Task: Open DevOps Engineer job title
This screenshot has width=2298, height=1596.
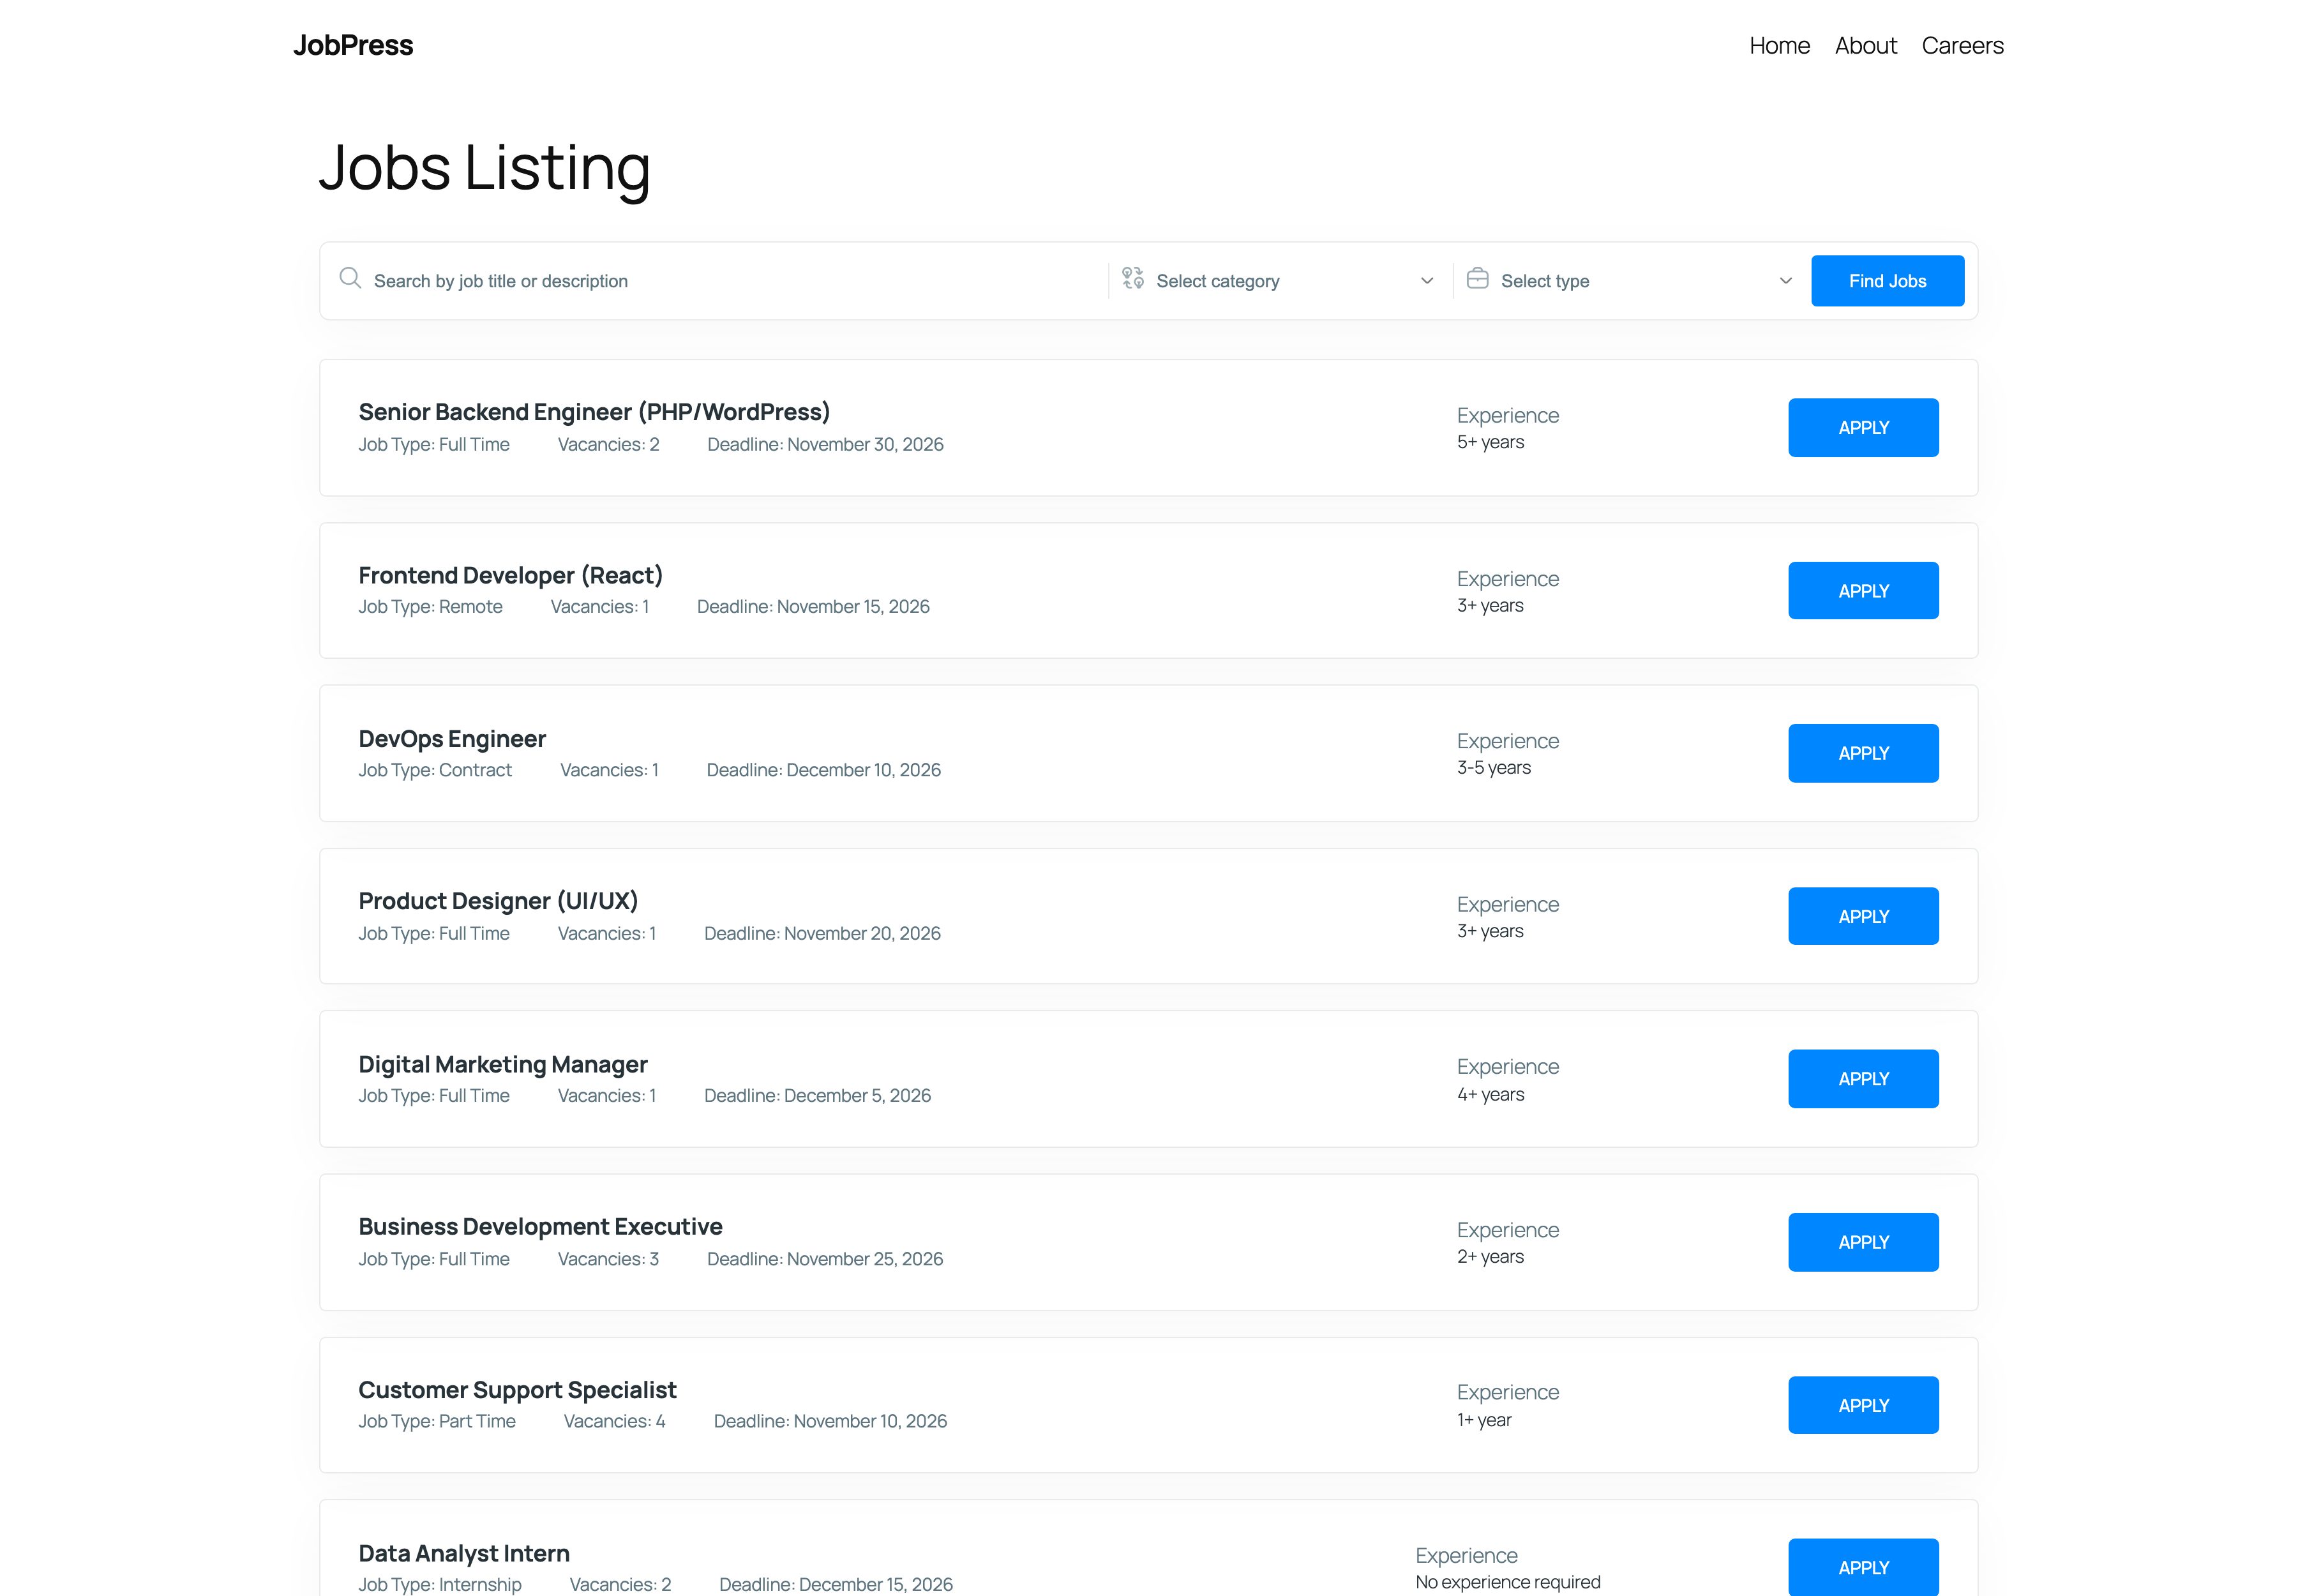Action: [x=452, y=738]
